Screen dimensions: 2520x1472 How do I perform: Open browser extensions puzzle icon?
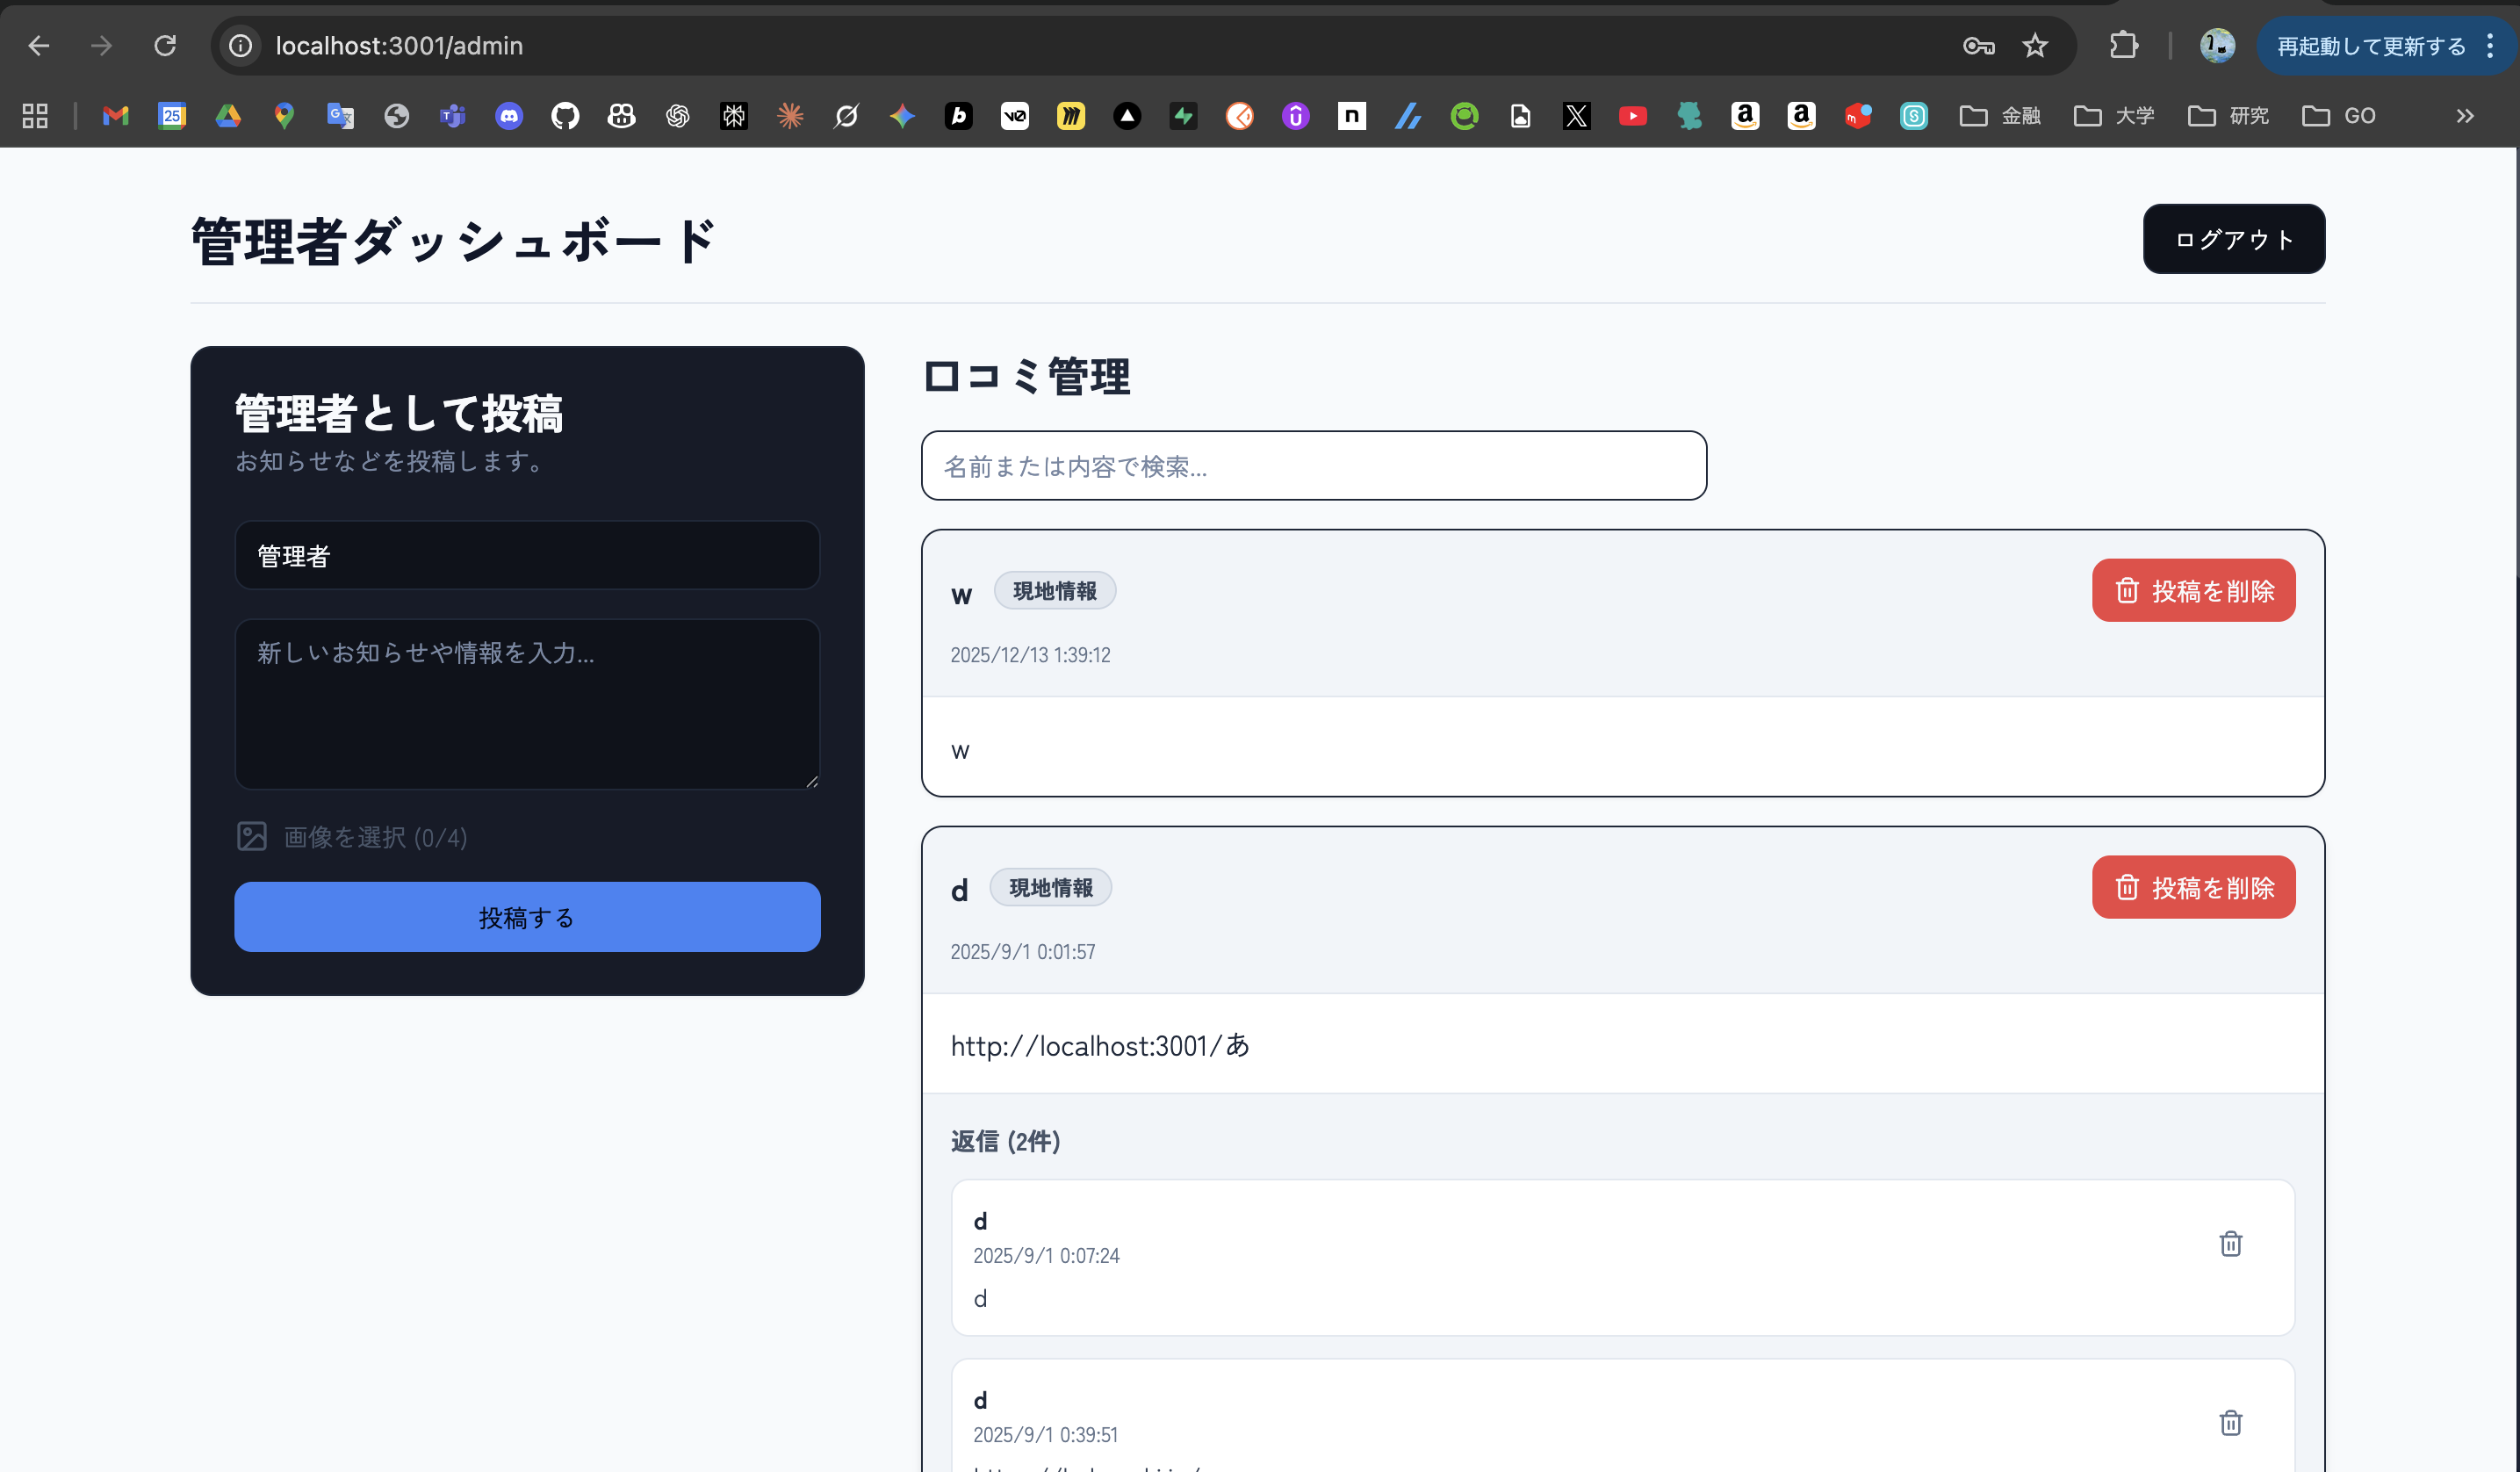click(x=2123, y=46)
